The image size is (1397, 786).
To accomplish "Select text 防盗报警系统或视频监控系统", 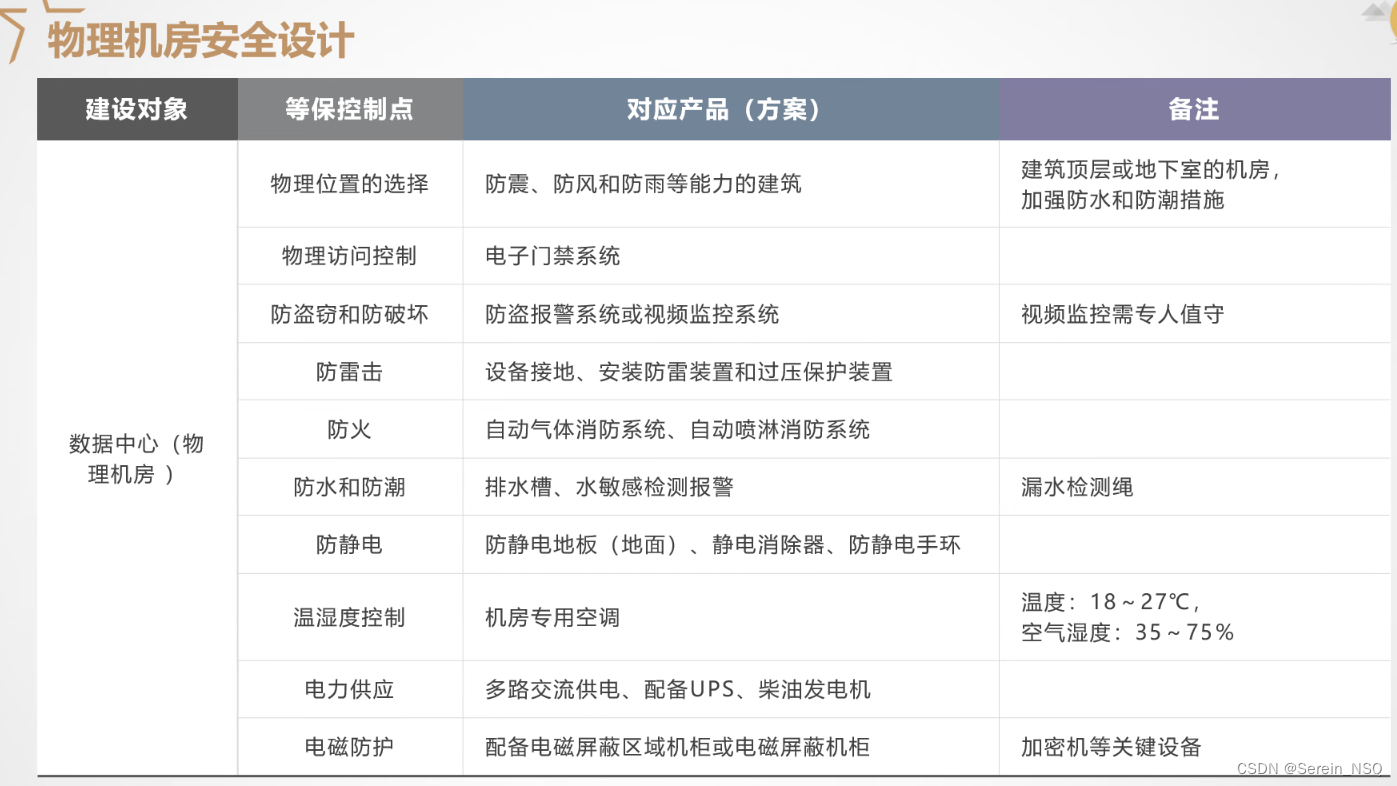I will (x=632, y=314).
